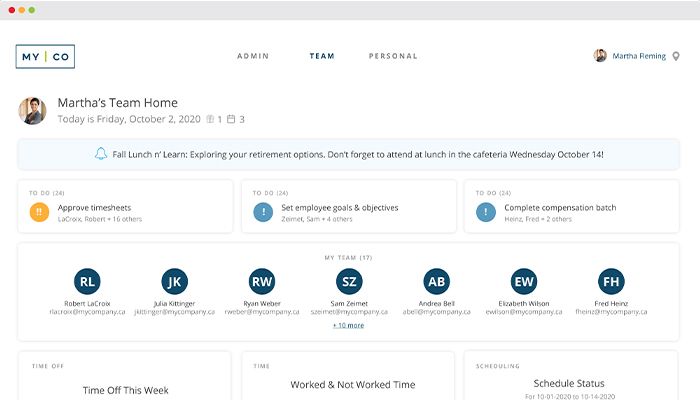Image resolution: width=700 pixels, height=400 pixels.
Task: Open the Time Off This Week card
Action: pos(125,376)
